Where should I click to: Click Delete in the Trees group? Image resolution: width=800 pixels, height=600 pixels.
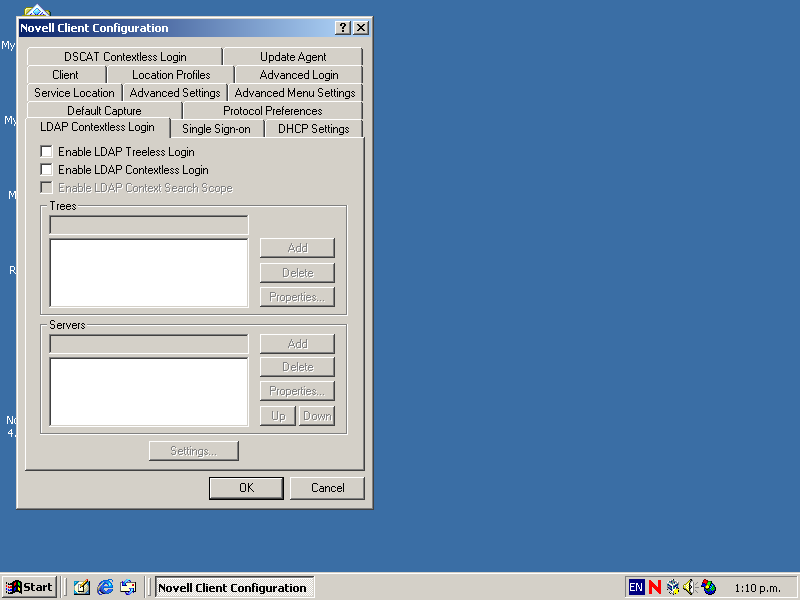[297, 272]
